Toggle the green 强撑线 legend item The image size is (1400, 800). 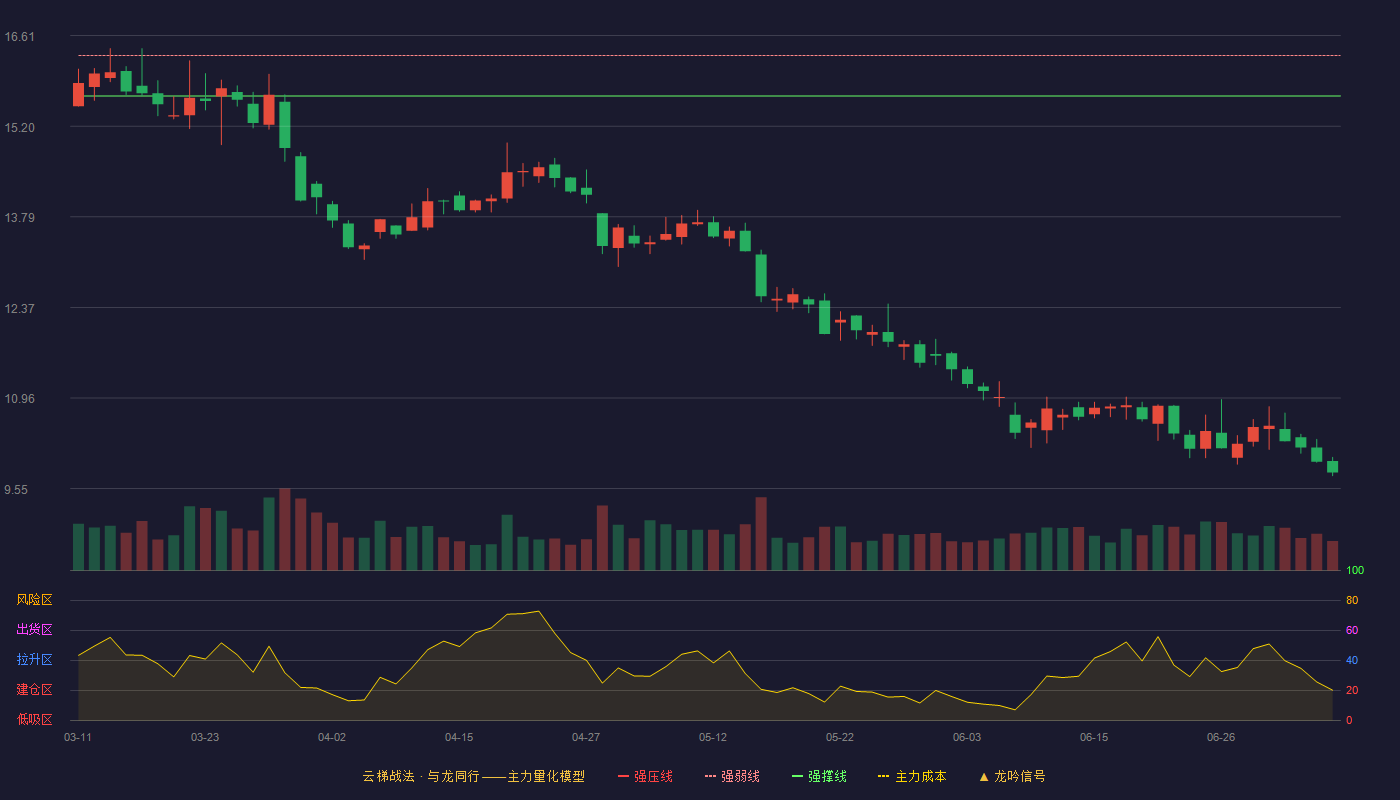(819, 776)
